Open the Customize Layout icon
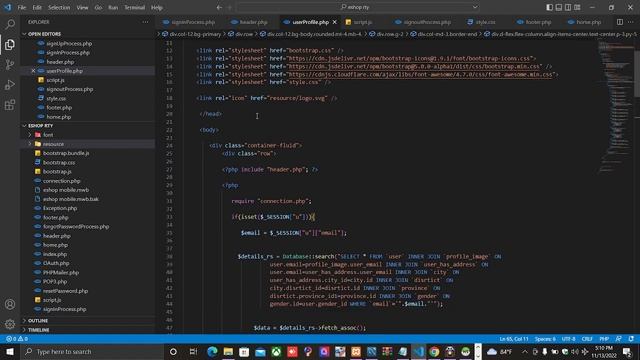 click(577, 7)
